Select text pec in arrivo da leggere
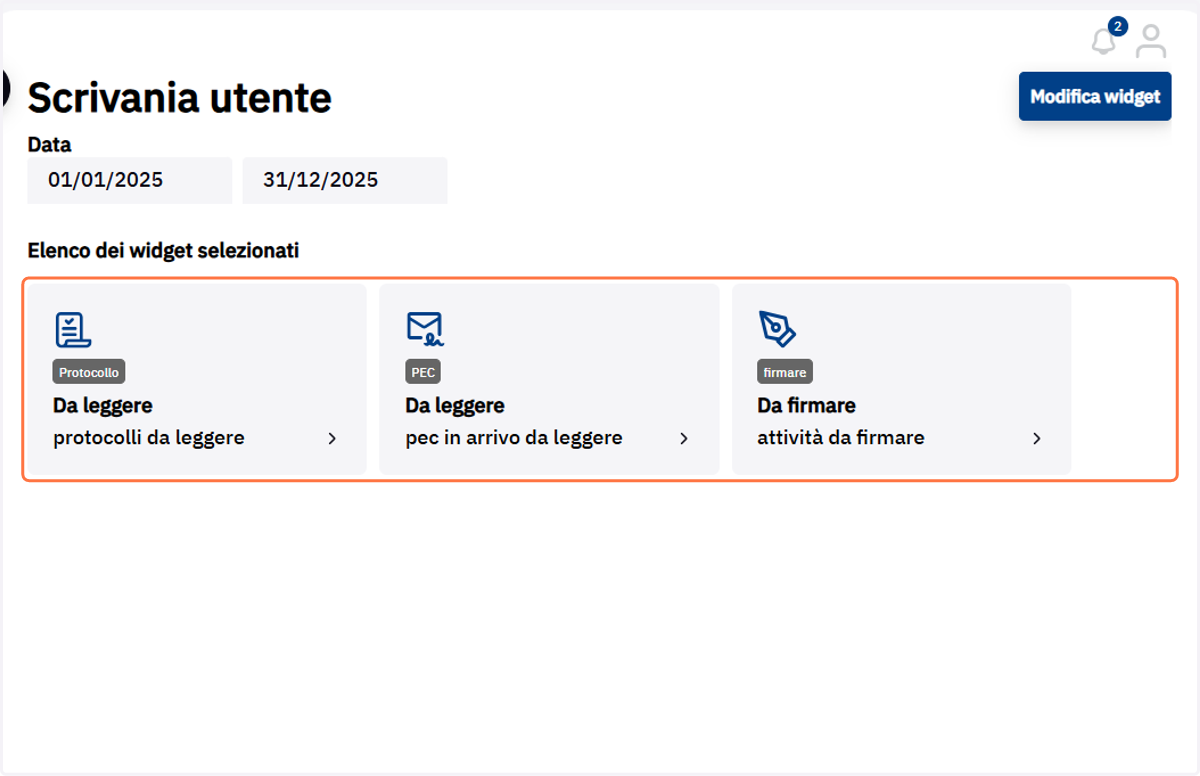The image size is (1200, 776). pos(514,438)
